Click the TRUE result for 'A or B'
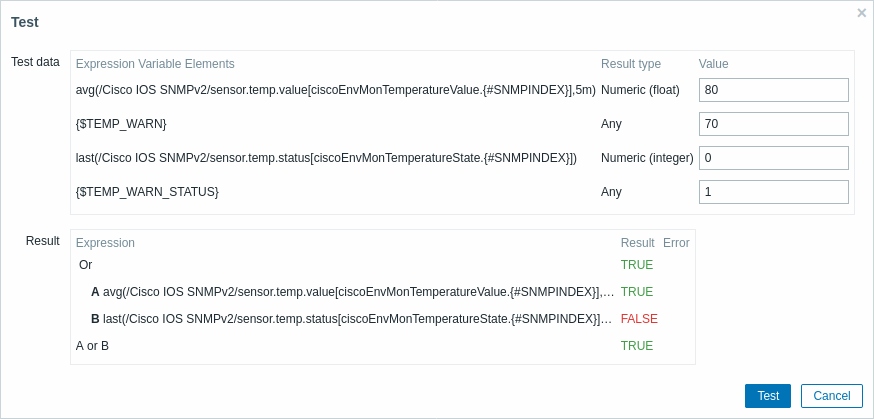Screen dimensions: 874x419 pyautogui.click(x=637, y=346)
